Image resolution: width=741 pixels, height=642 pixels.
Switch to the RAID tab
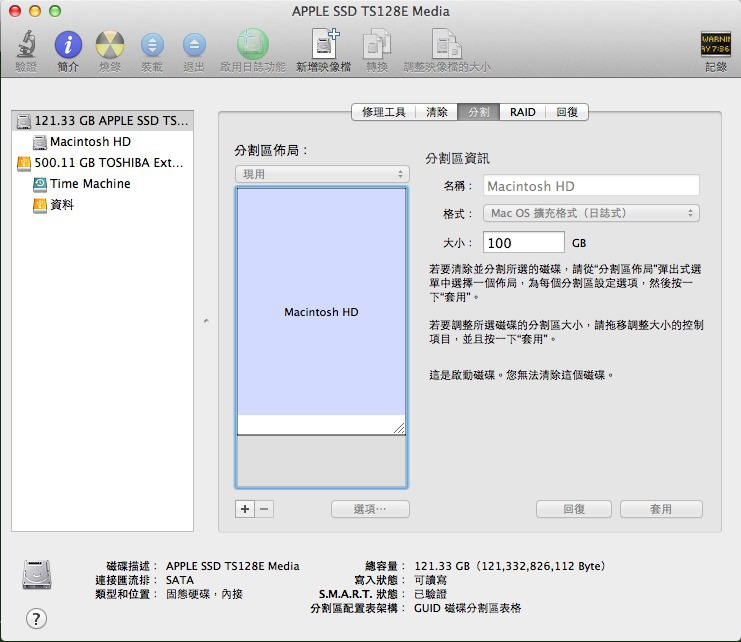coord(523,112)
